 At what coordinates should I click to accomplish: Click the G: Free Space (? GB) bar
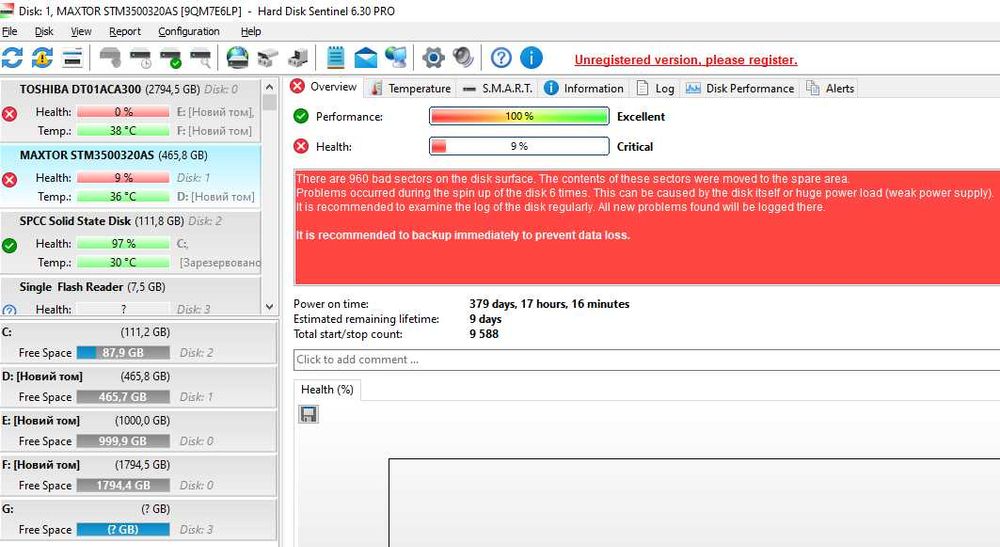123,529
